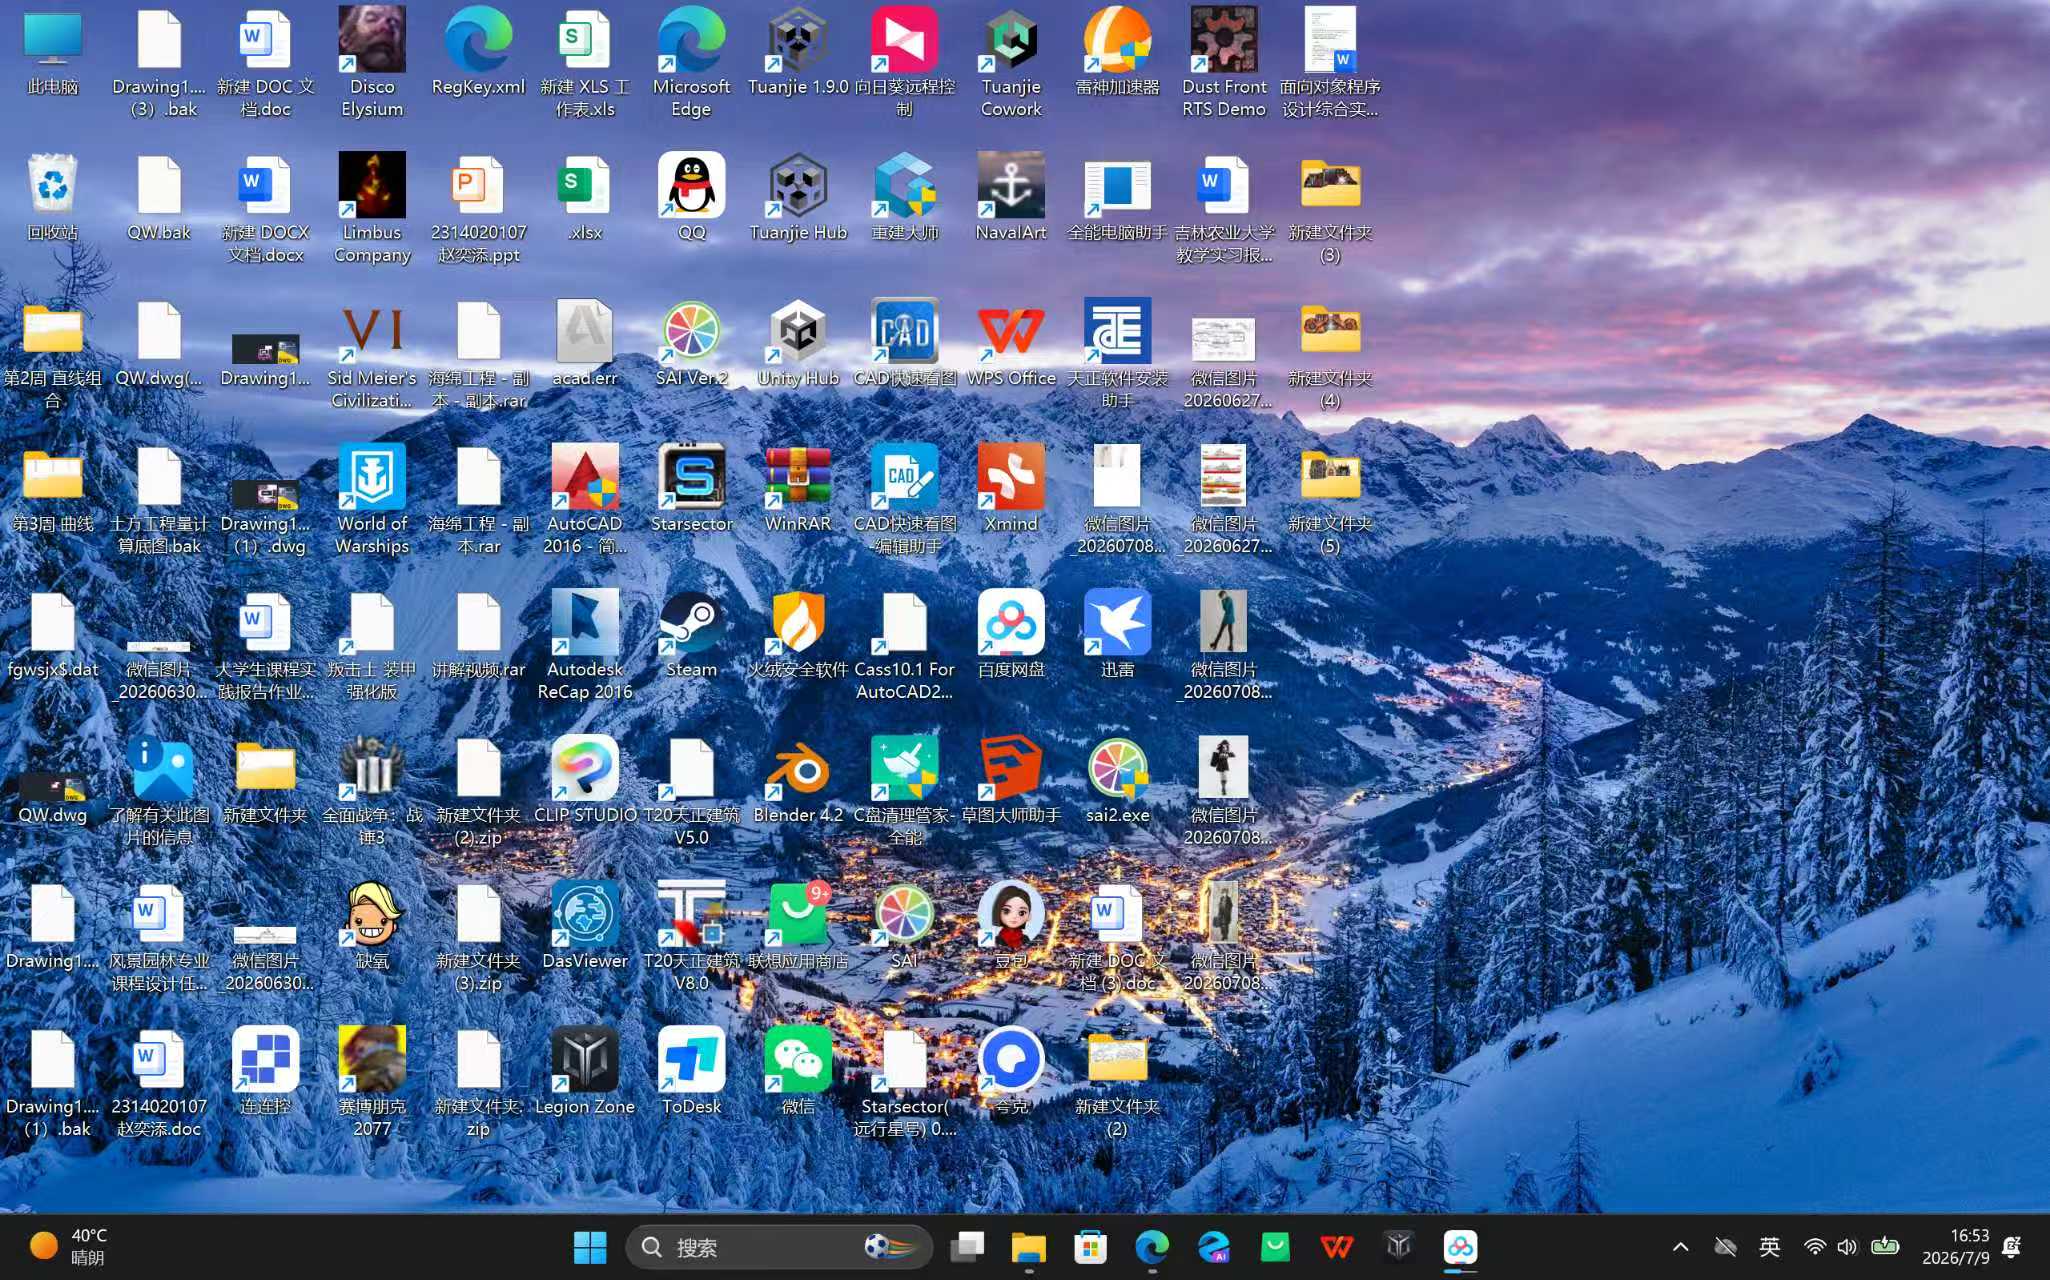Open World of Warships shortcut
This screenshot has height=1280, width=2050.
pyautogui.click(x=372, y=498)
